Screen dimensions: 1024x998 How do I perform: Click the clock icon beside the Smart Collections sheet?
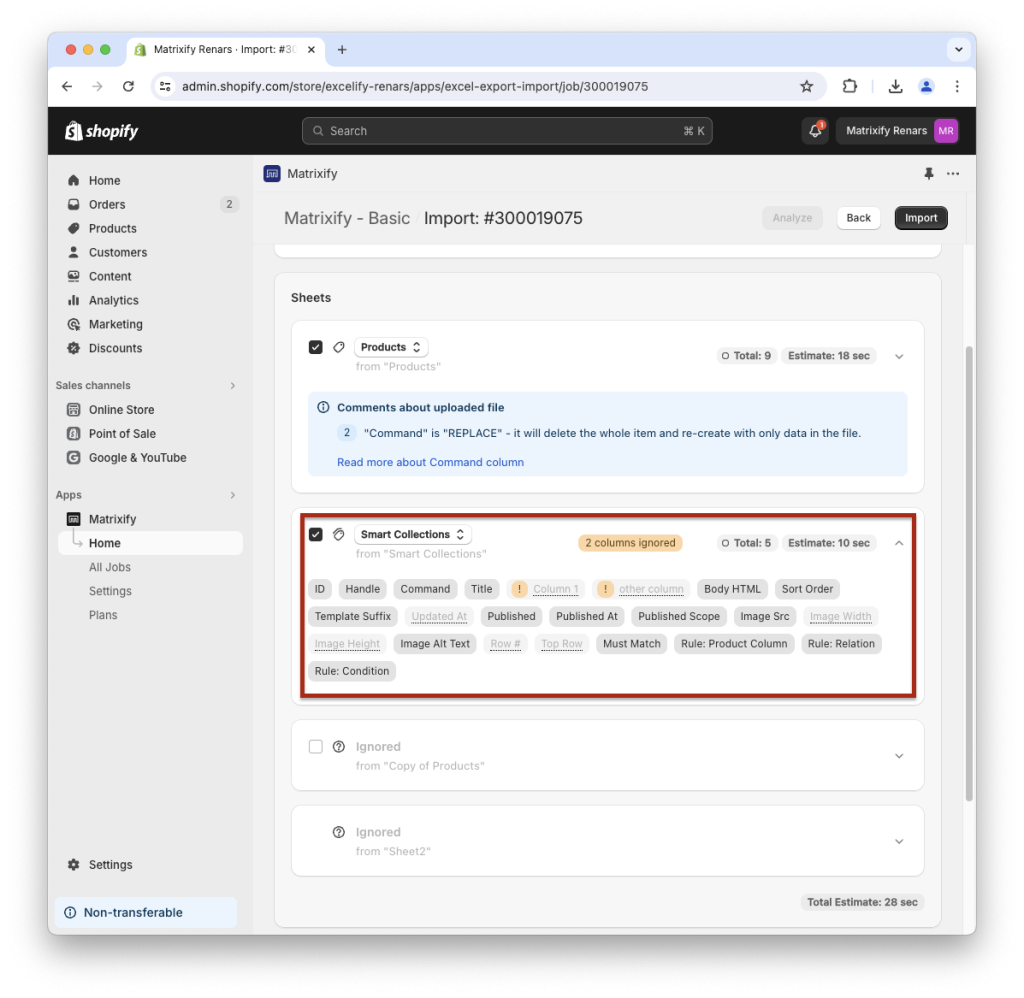(337, 534)
